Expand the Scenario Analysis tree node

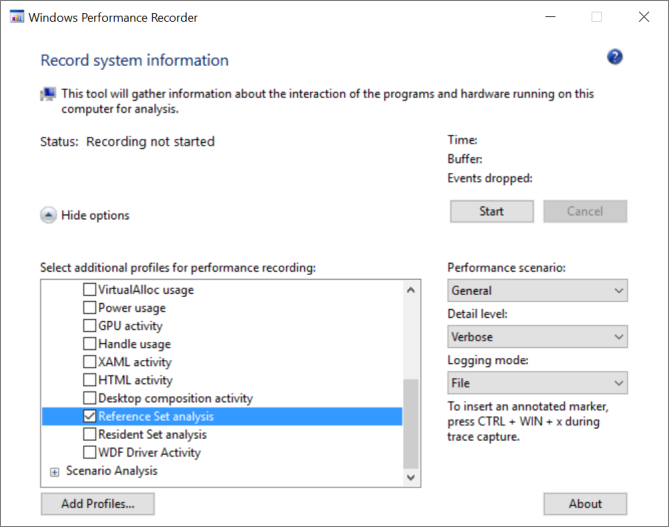[54, 472]
